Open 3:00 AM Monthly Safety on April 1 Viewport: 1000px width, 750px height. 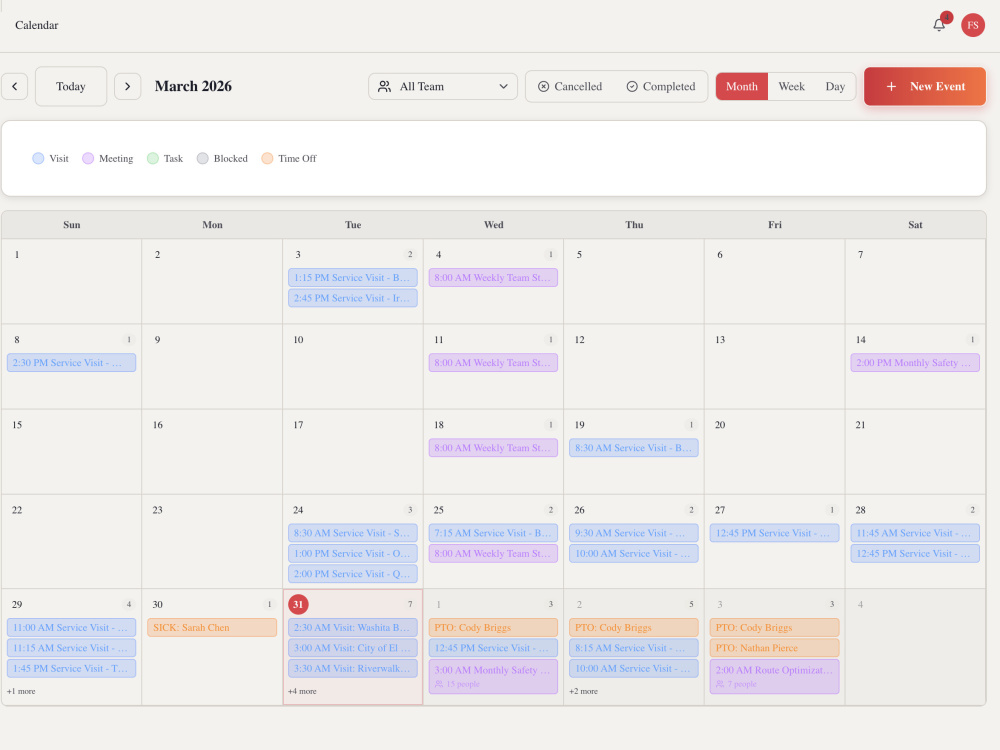pos(493,677)
